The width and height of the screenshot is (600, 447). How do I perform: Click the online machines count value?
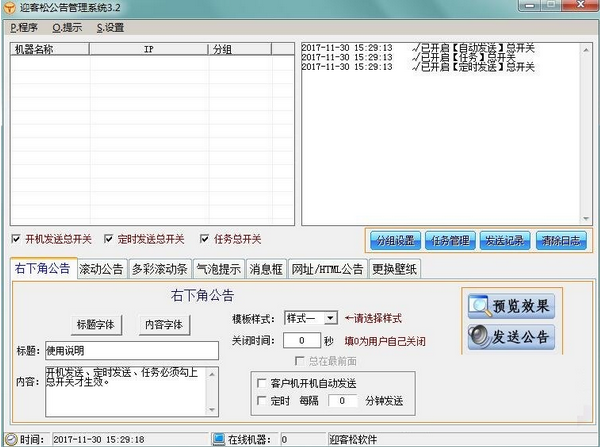(x=284, y=439)
